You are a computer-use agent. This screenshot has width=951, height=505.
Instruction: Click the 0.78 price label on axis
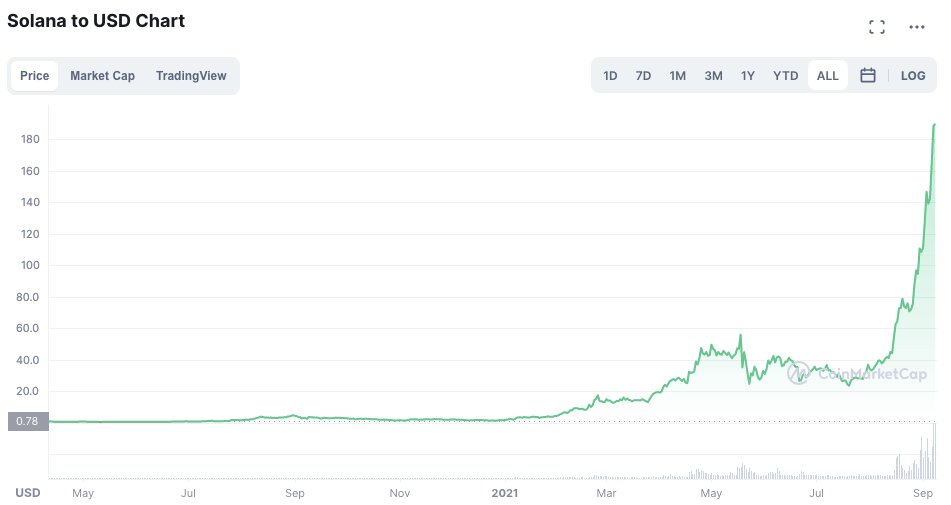tap(28, 421)
